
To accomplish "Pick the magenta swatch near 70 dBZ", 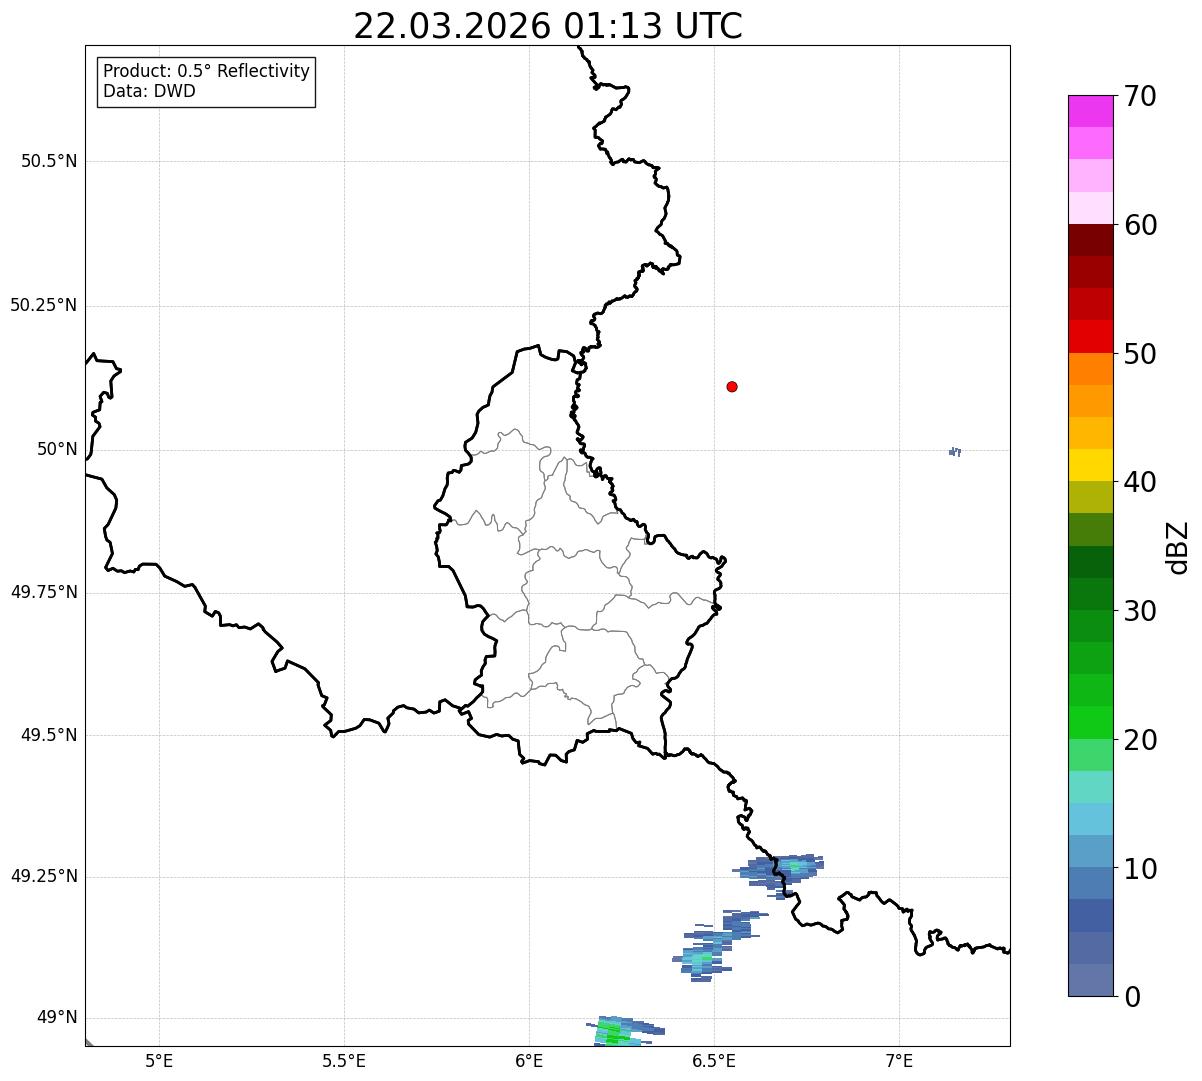I will click(x=1090, y=111).
